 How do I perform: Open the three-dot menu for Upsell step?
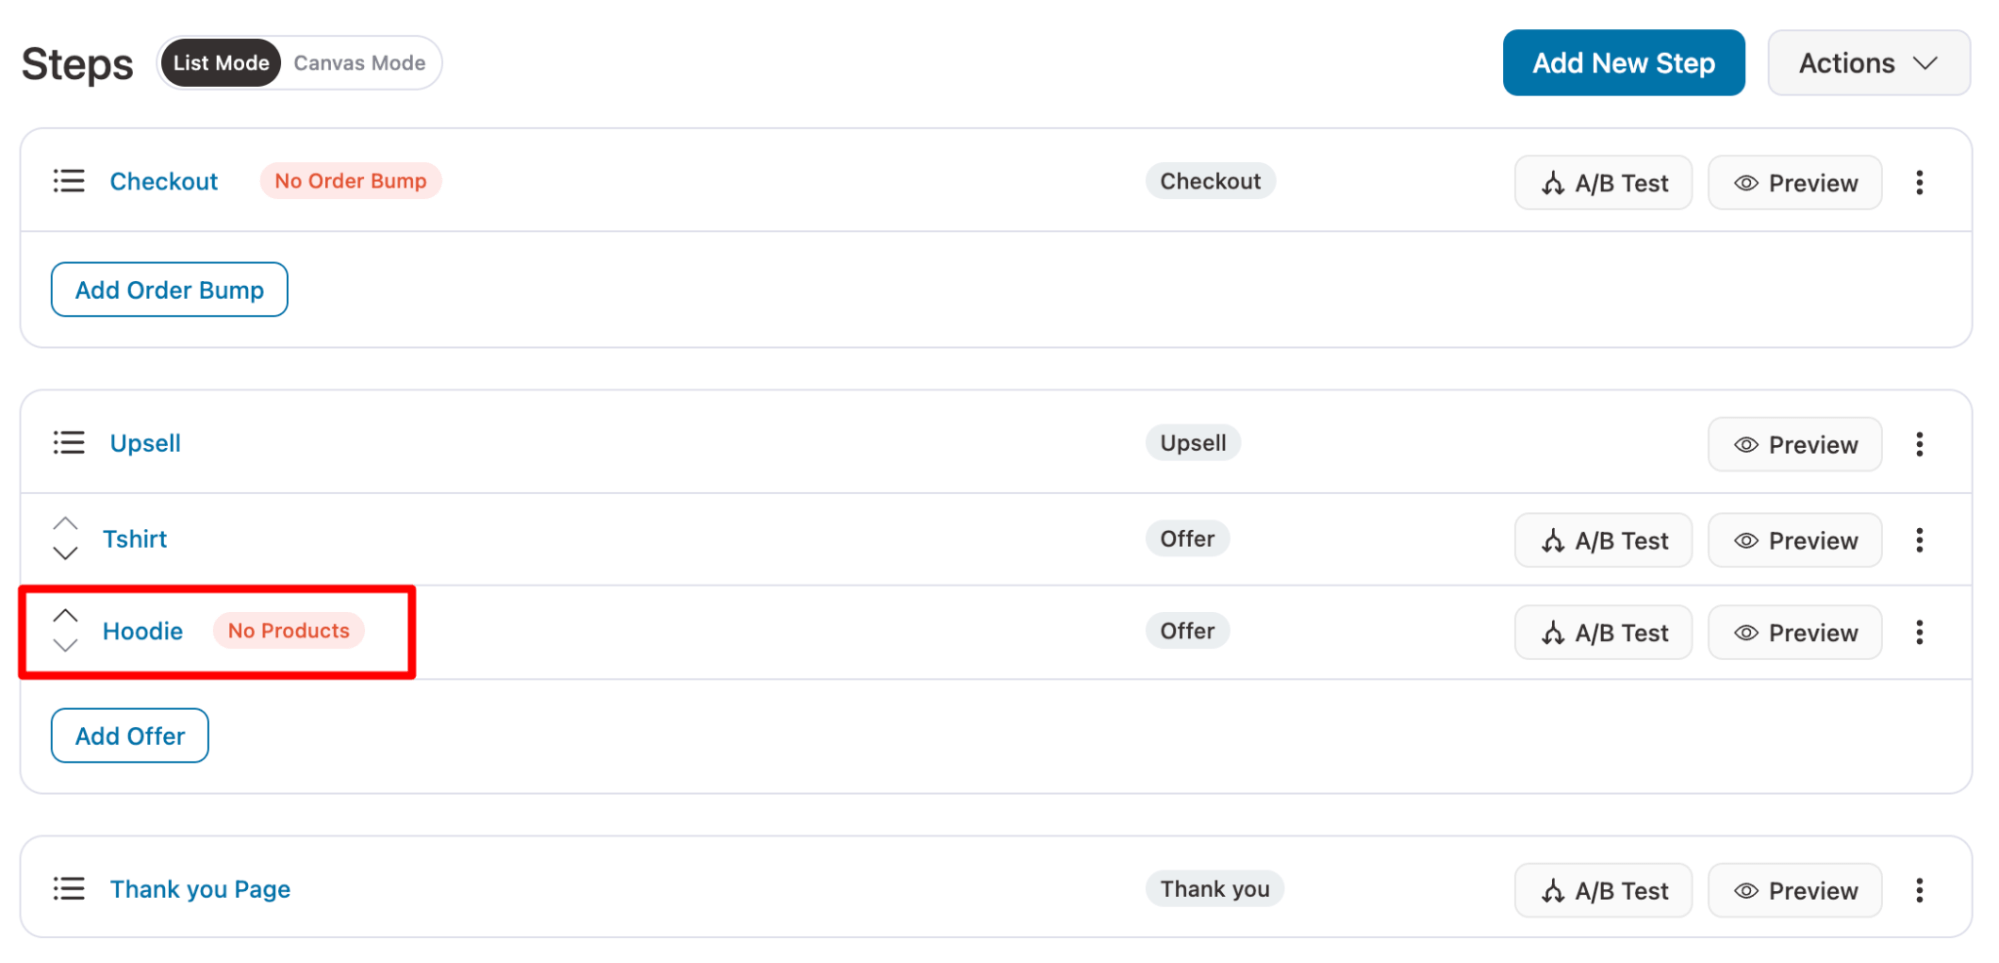tap(1919, 444)
